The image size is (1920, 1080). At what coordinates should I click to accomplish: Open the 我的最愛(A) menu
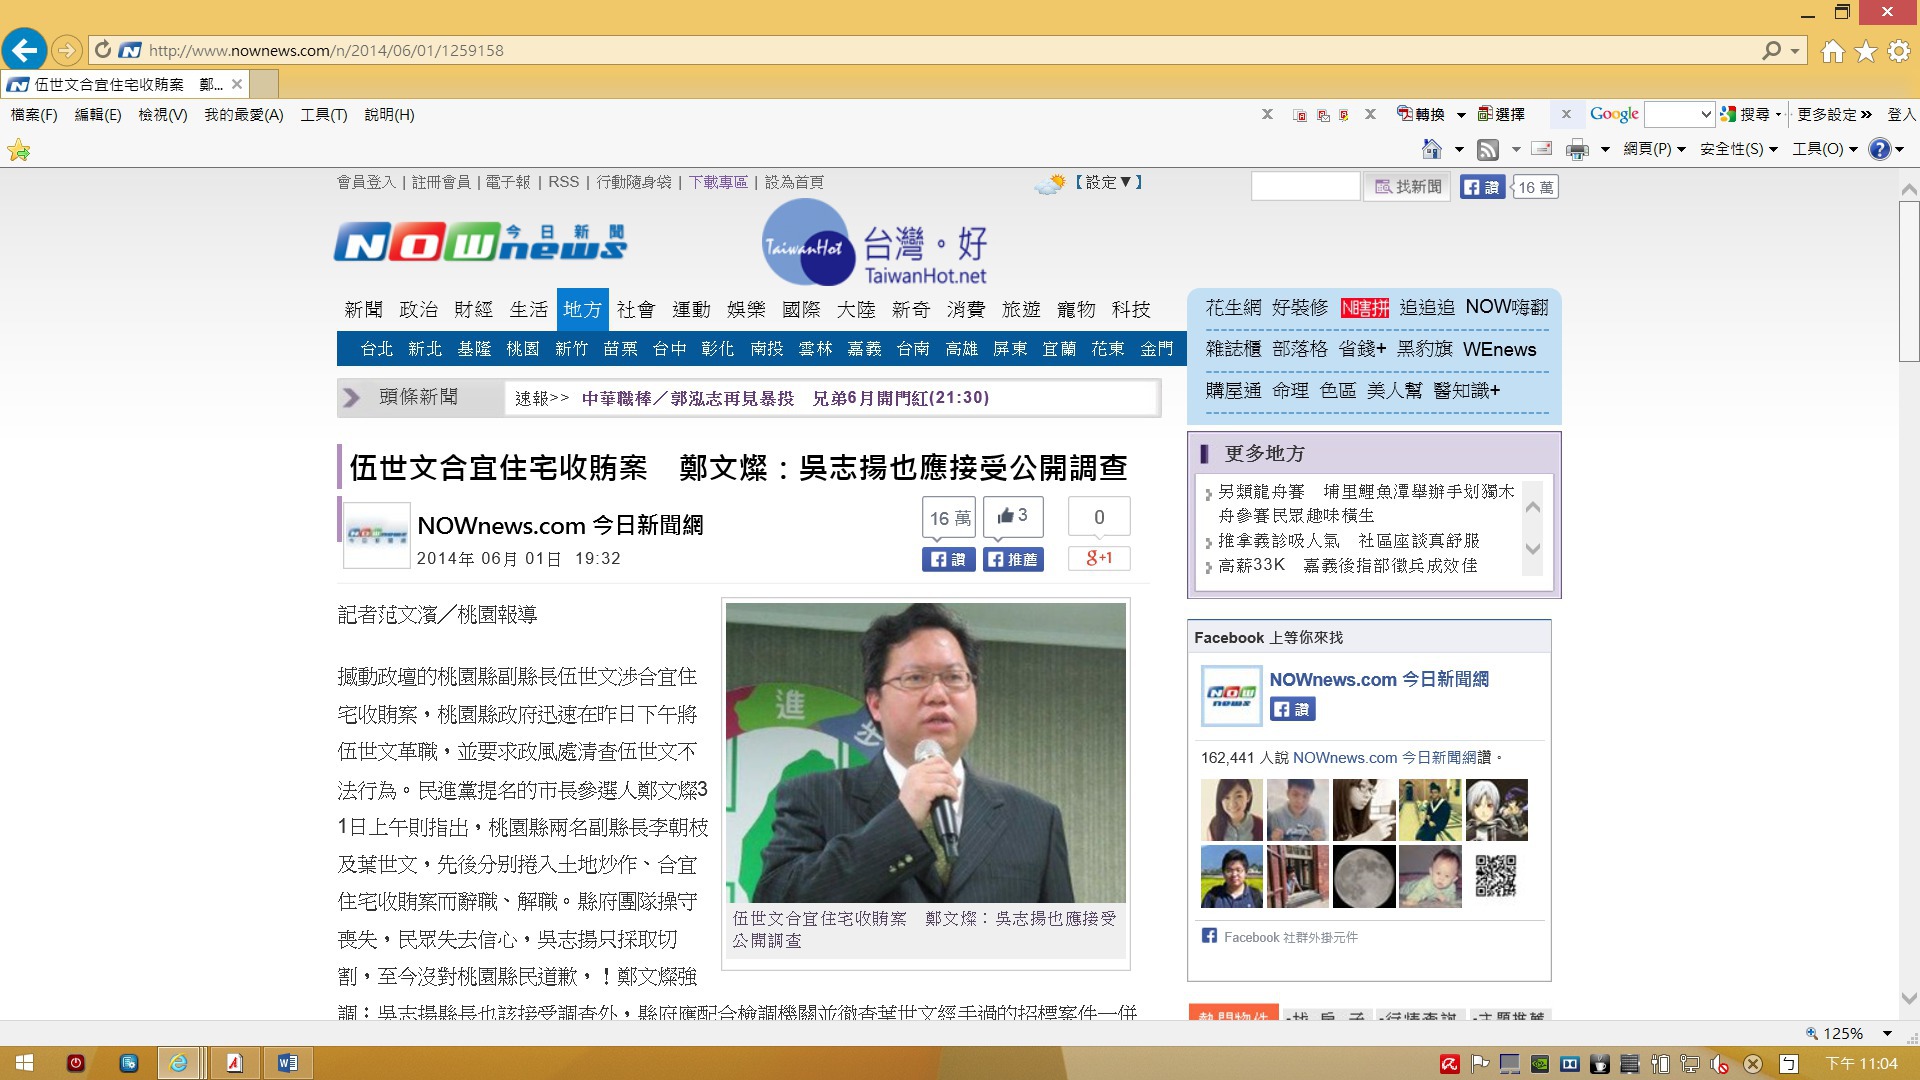tap(243, 115)
